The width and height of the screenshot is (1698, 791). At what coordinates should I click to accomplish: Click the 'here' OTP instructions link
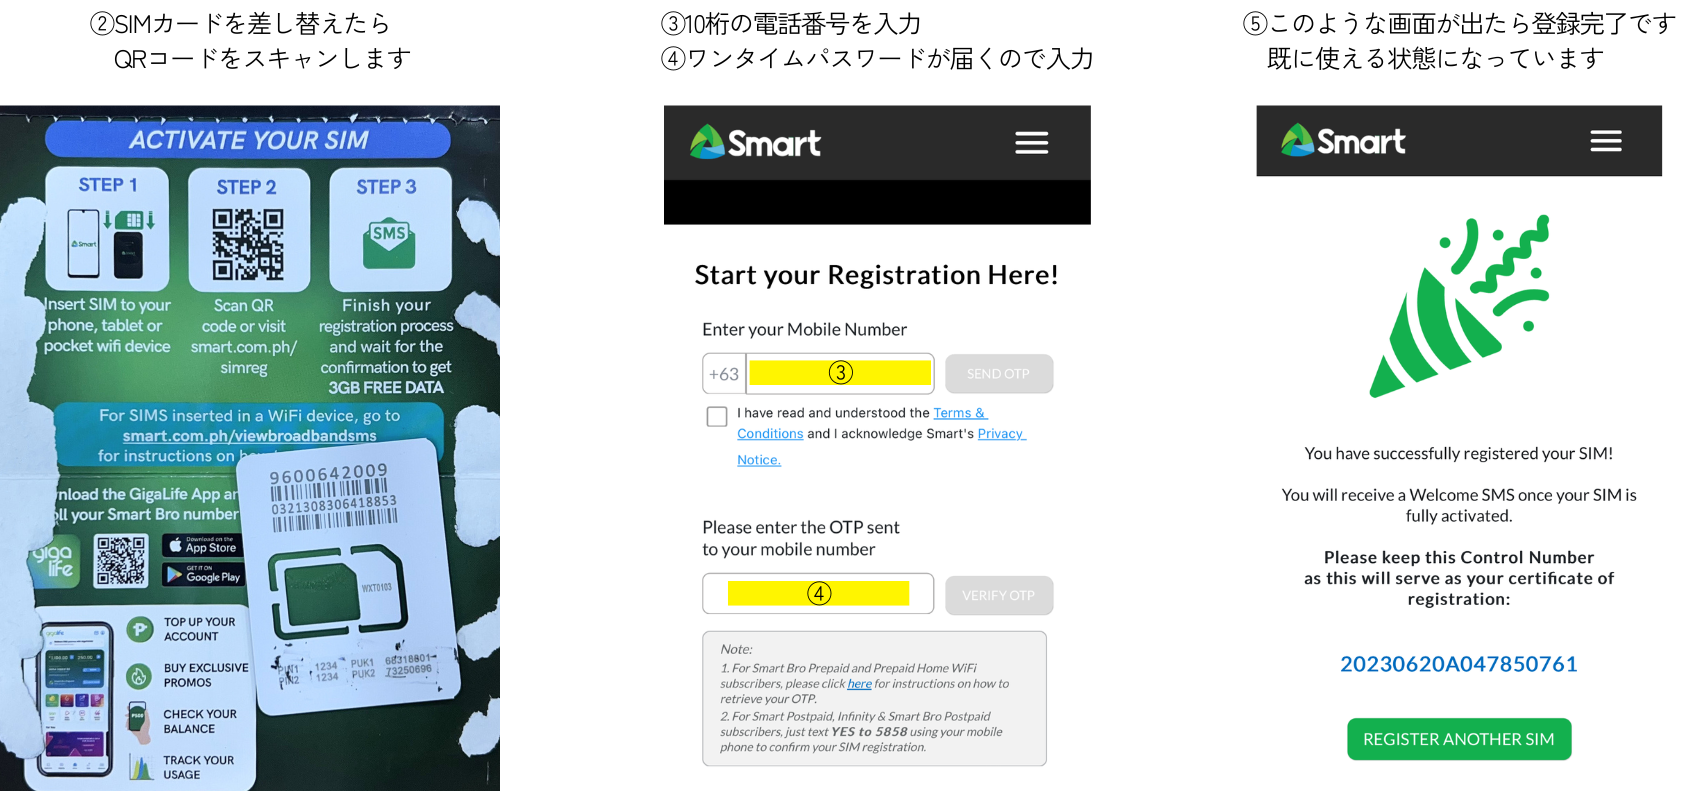point(859,684)
